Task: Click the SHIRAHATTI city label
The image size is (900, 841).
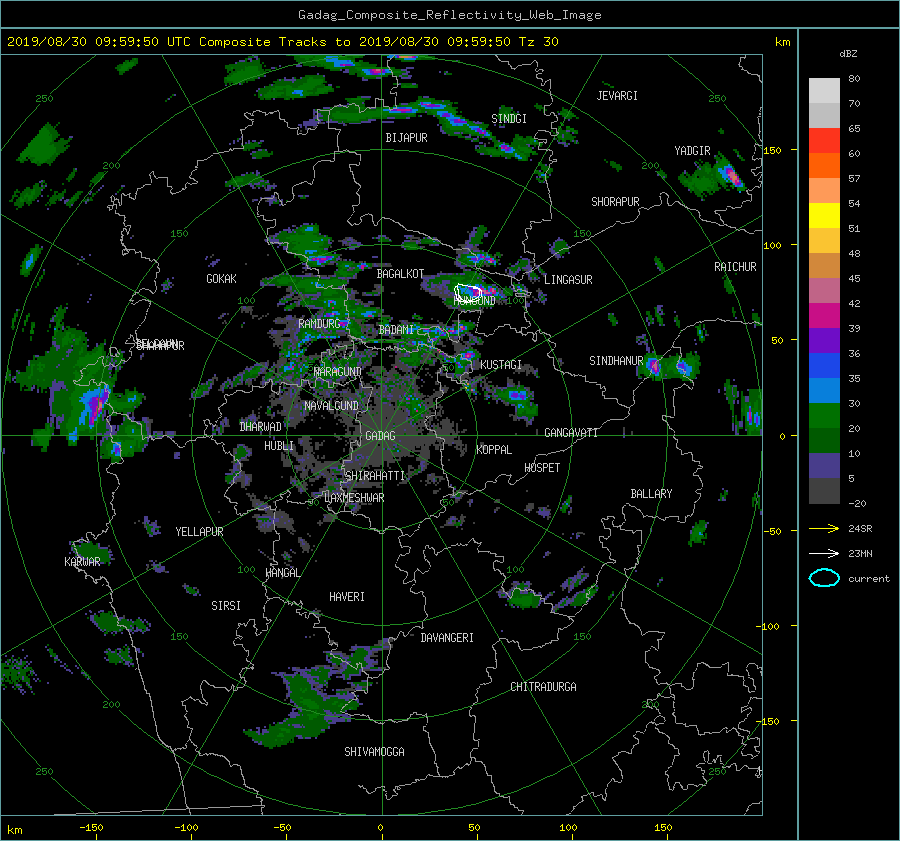Action: pos(375,475)
